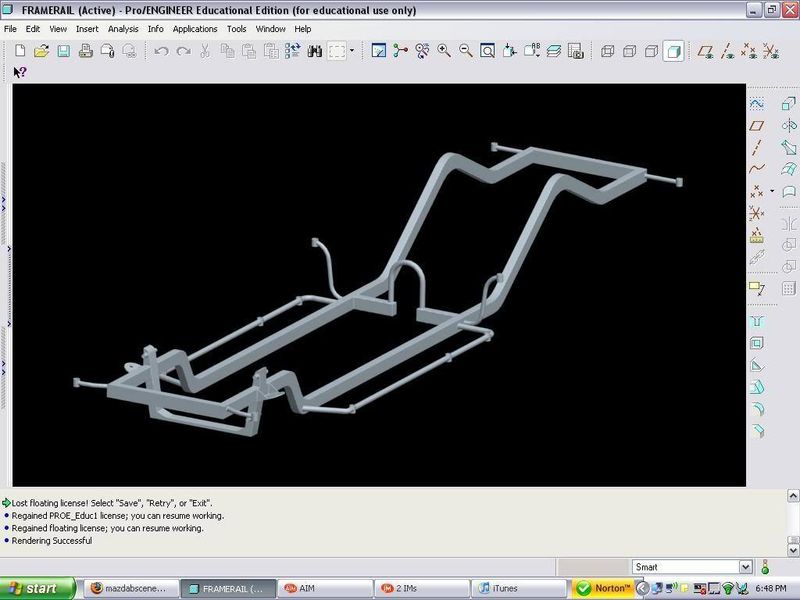Toggle datum axes display
The width and height of the screenshot is (800, 600).
[727, 50]
